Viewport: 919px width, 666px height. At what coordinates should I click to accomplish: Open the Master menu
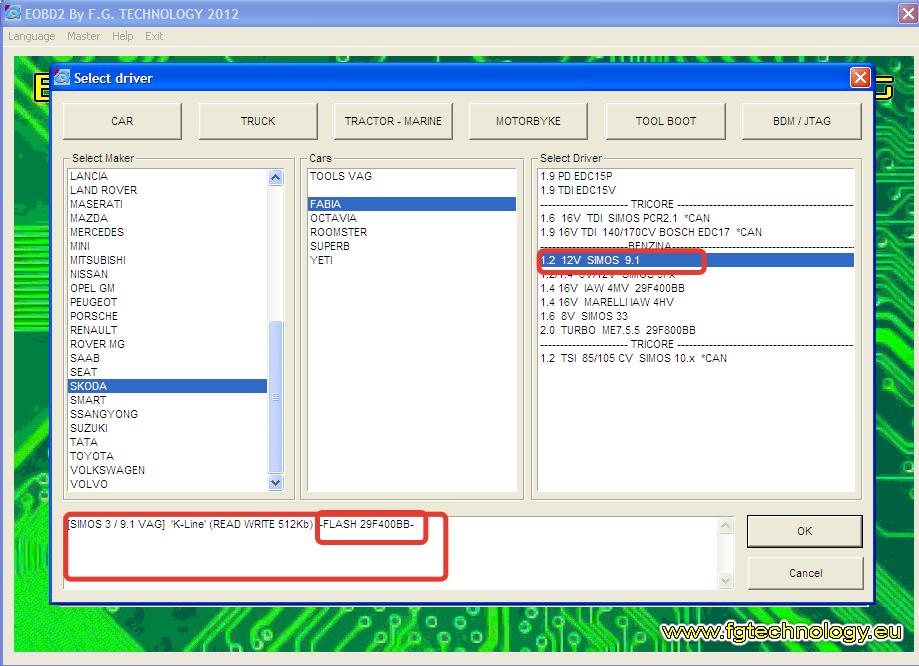click(83, 36)
